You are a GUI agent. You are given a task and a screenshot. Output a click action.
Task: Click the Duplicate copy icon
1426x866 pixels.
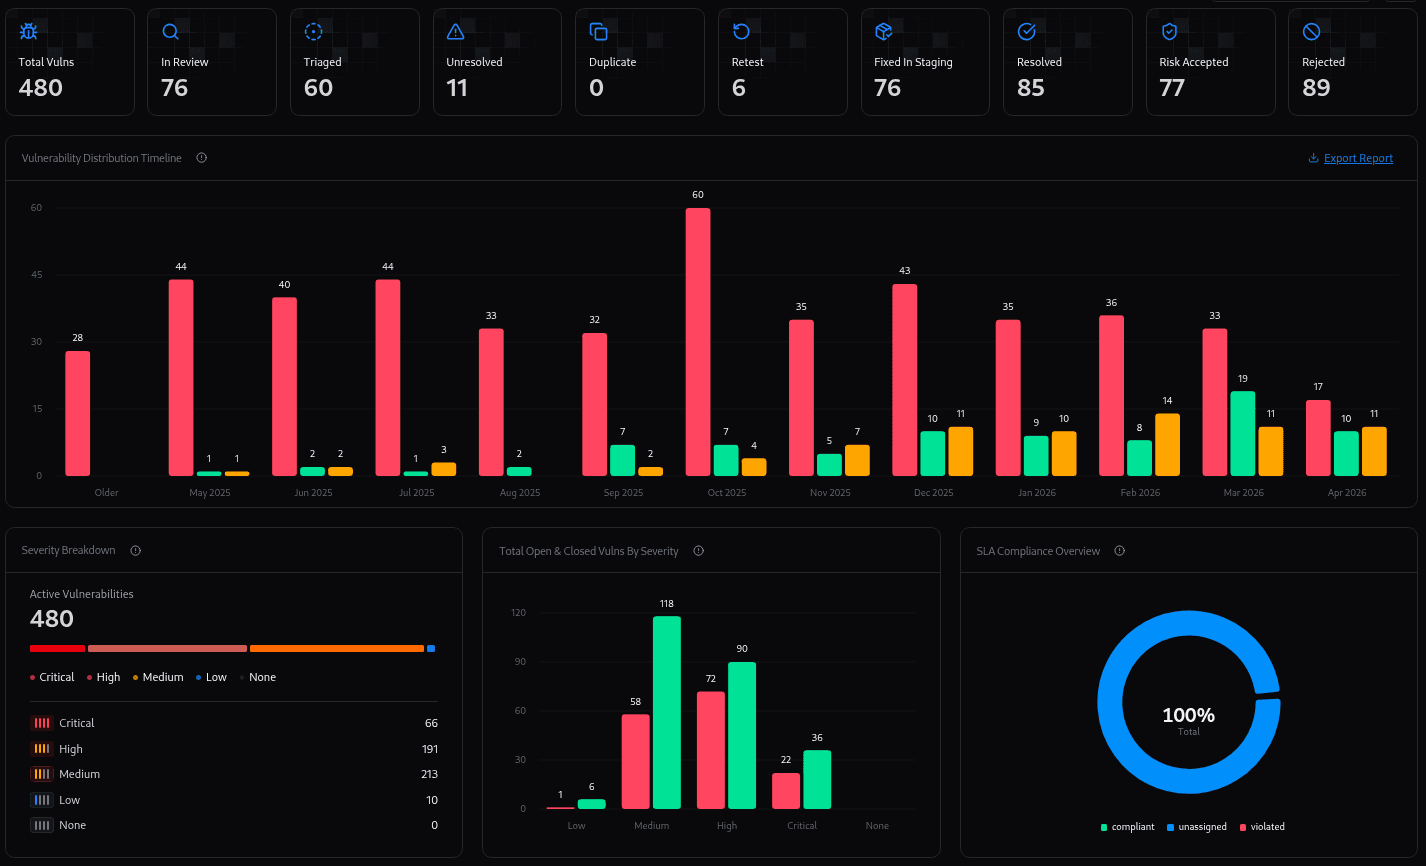click(599, 32)
